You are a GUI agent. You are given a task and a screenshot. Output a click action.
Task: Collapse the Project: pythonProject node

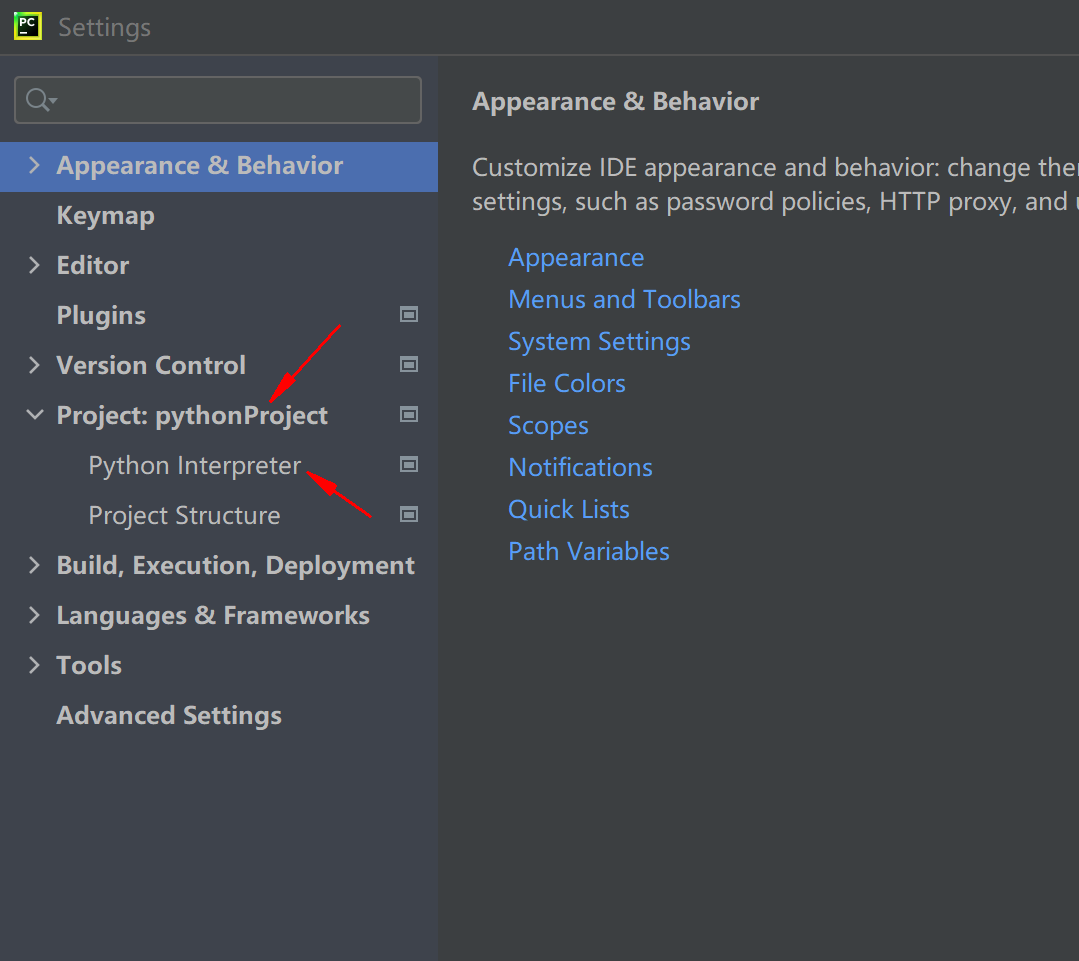click(35, 416)
